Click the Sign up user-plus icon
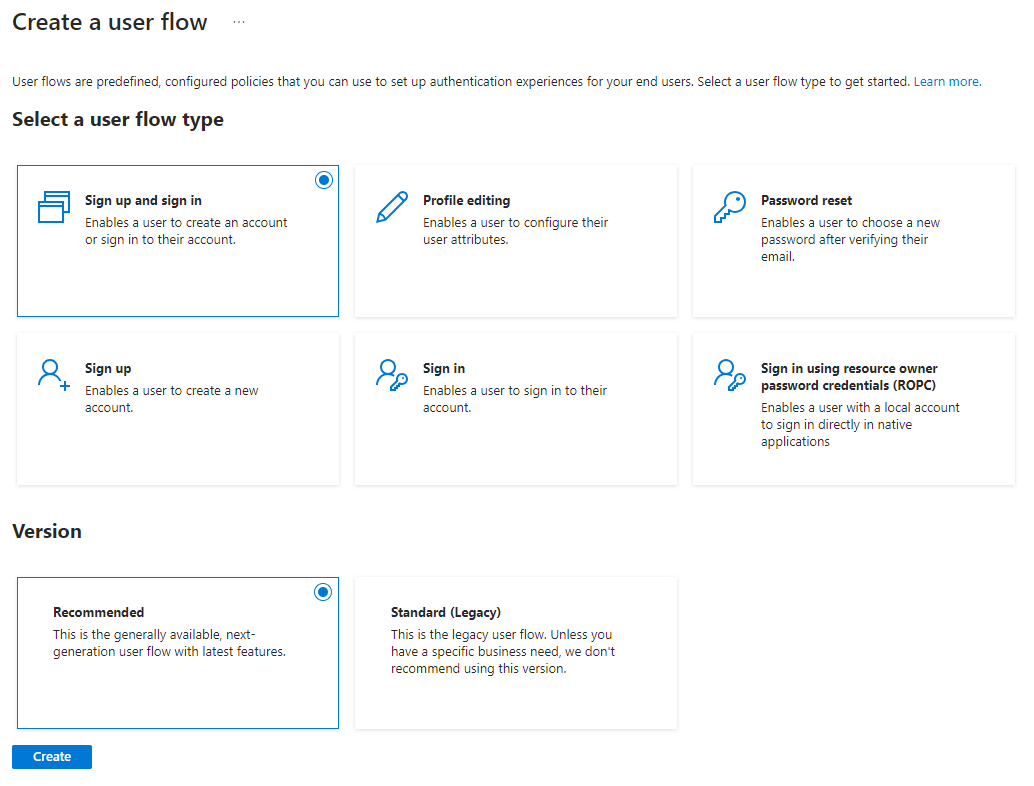The height and width of the screenshot is (786, 1034). 53,375
